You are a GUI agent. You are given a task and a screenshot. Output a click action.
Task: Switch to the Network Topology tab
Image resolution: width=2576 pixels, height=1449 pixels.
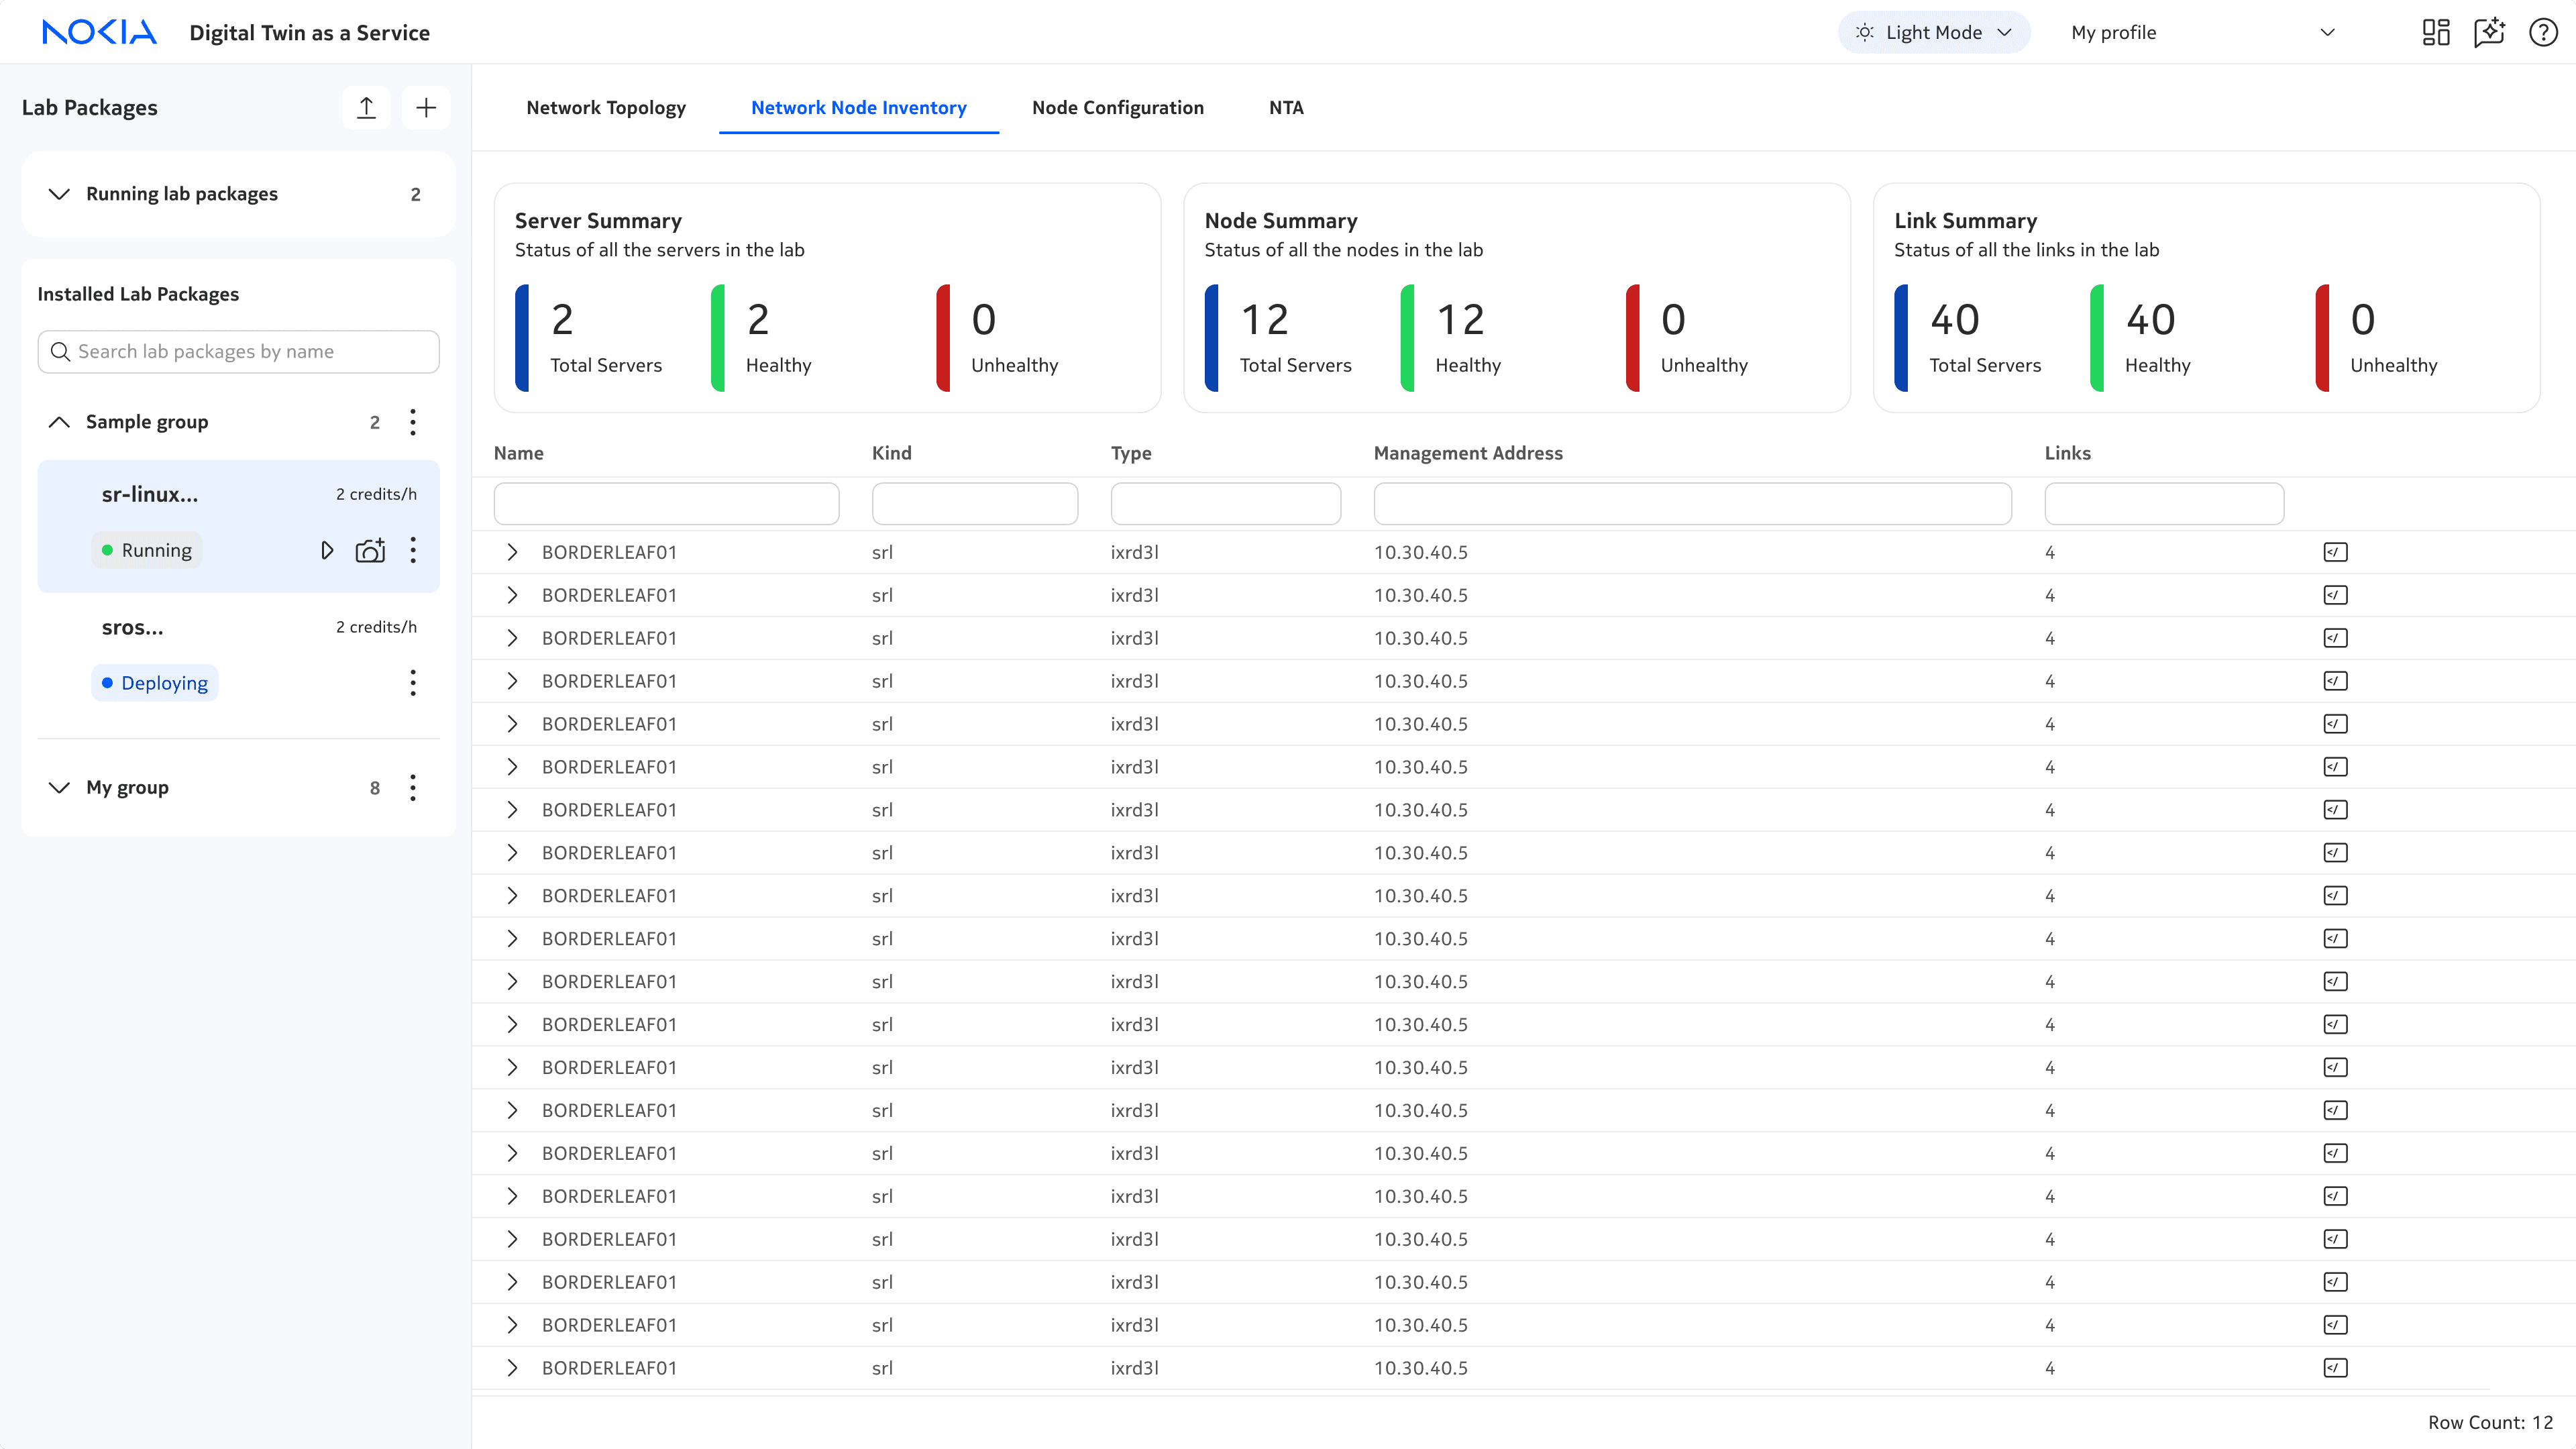(x=606, y=108)
